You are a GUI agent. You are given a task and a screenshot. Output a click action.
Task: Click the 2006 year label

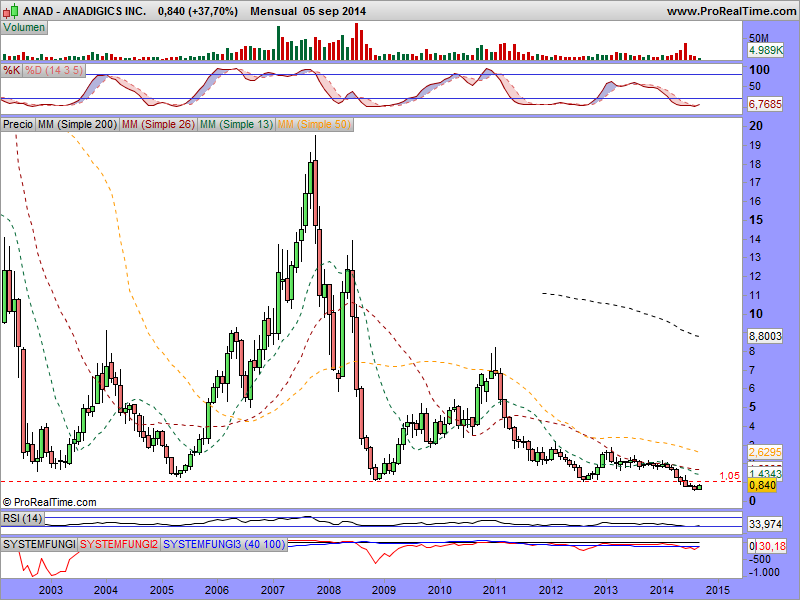[217, 590]
